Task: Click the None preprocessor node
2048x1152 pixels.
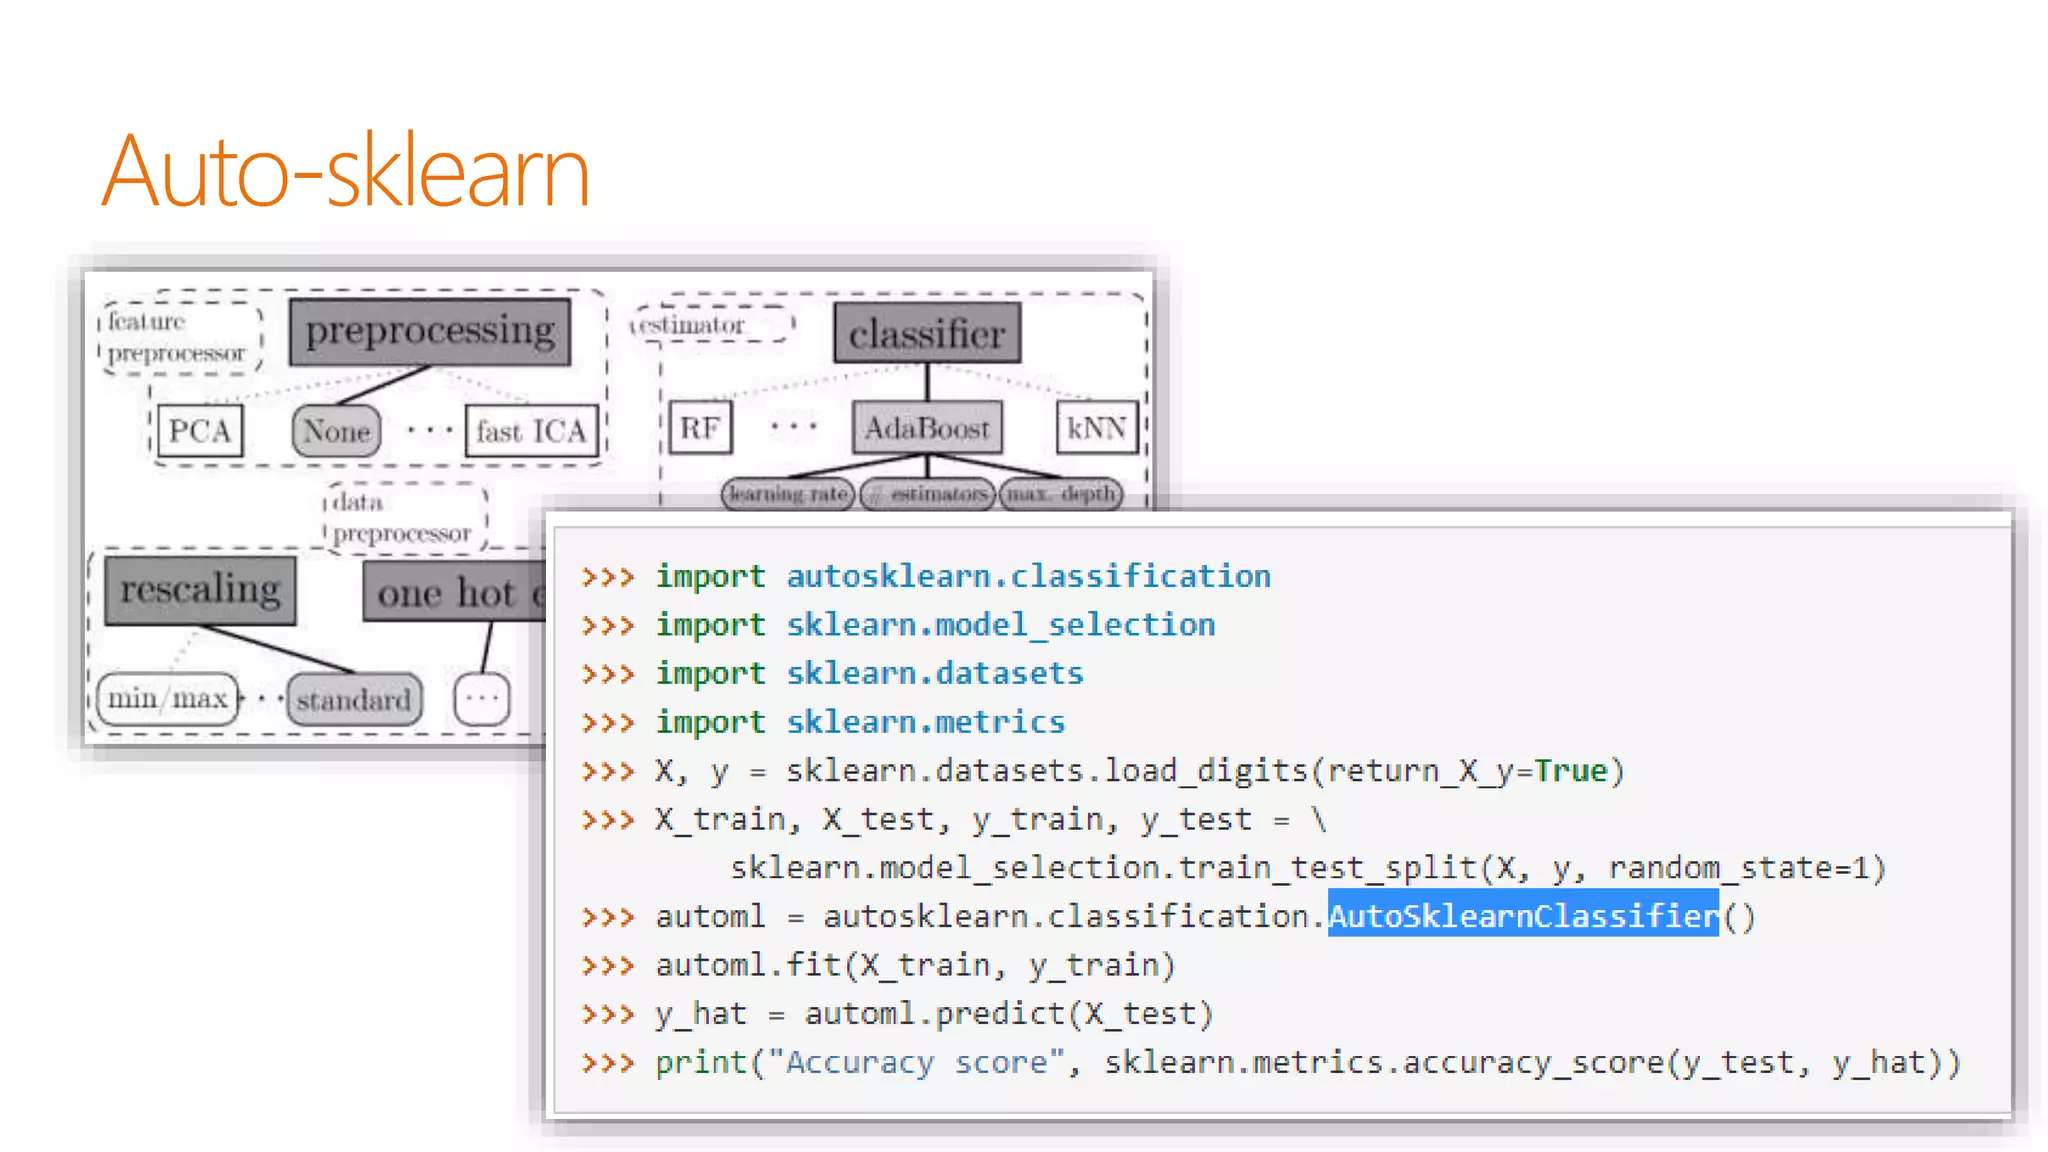Action: [337, 431]
